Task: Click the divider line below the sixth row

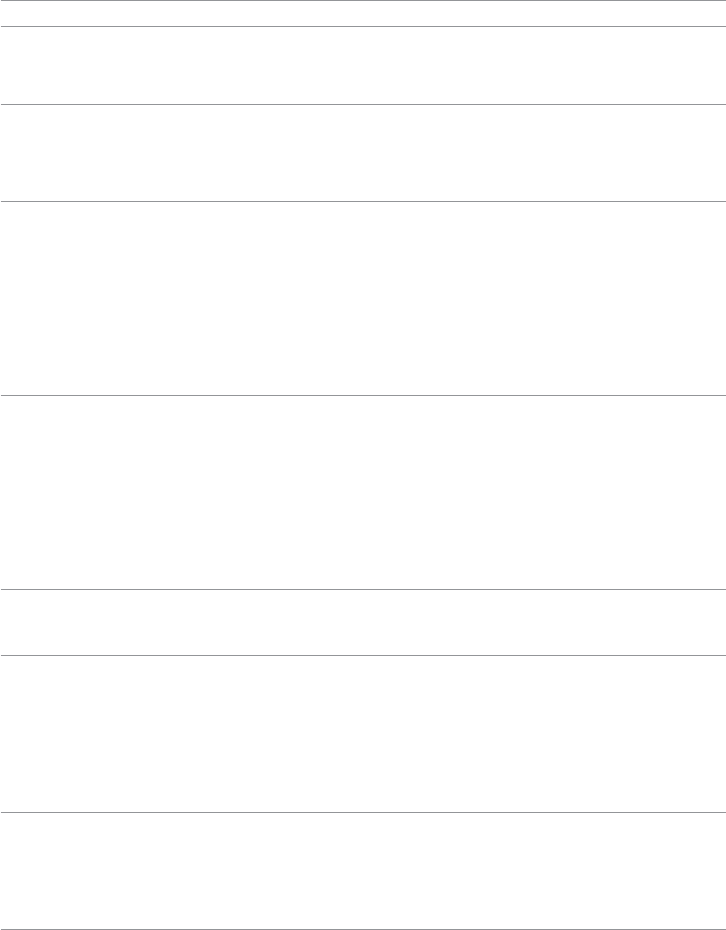Action: (363, 655)
